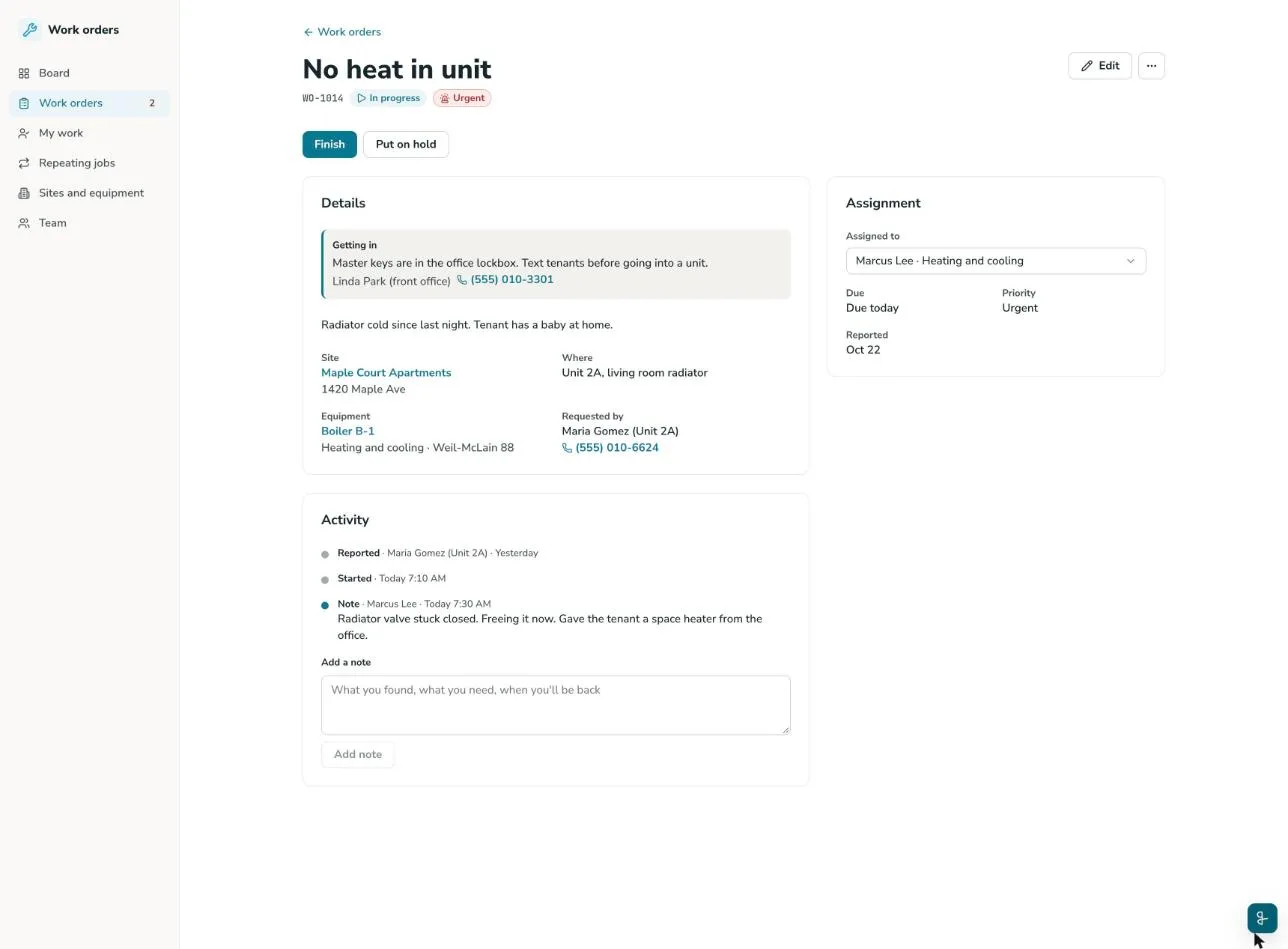1288x949 pixels.
Task: Click the back arrow before Work orders breadcrumb
Action: (308, 32)
